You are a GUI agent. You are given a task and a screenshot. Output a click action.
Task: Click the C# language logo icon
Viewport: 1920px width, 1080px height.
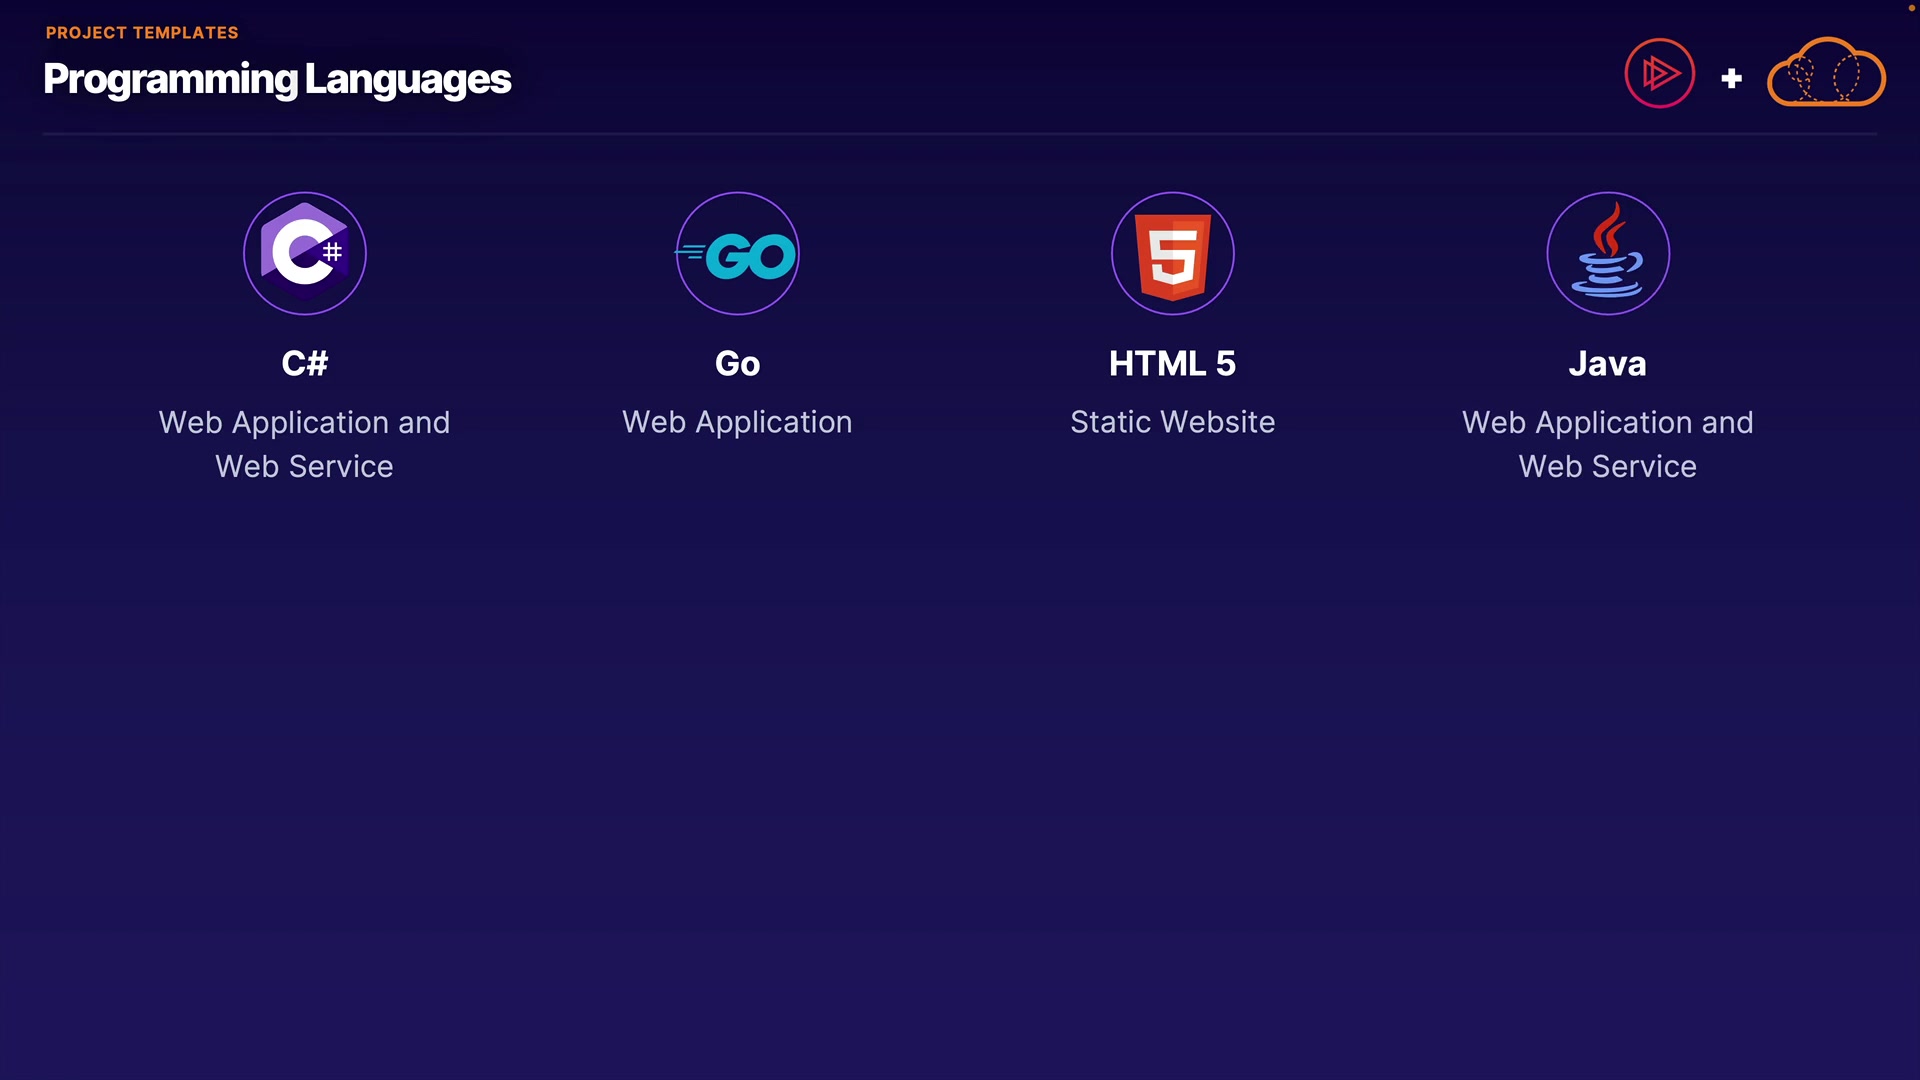tap(305, 253)
